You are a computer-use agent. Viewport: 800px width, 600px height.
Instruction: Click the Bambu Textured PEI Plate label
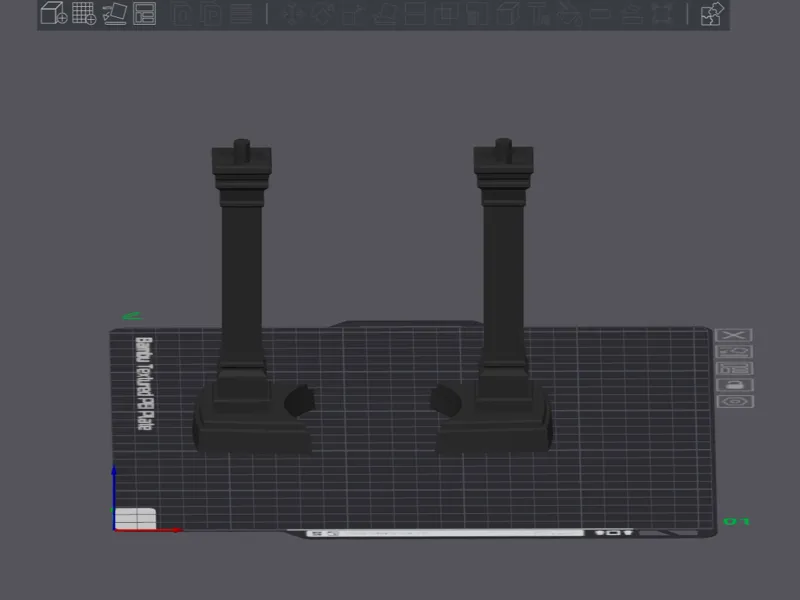tap(144, 383)
